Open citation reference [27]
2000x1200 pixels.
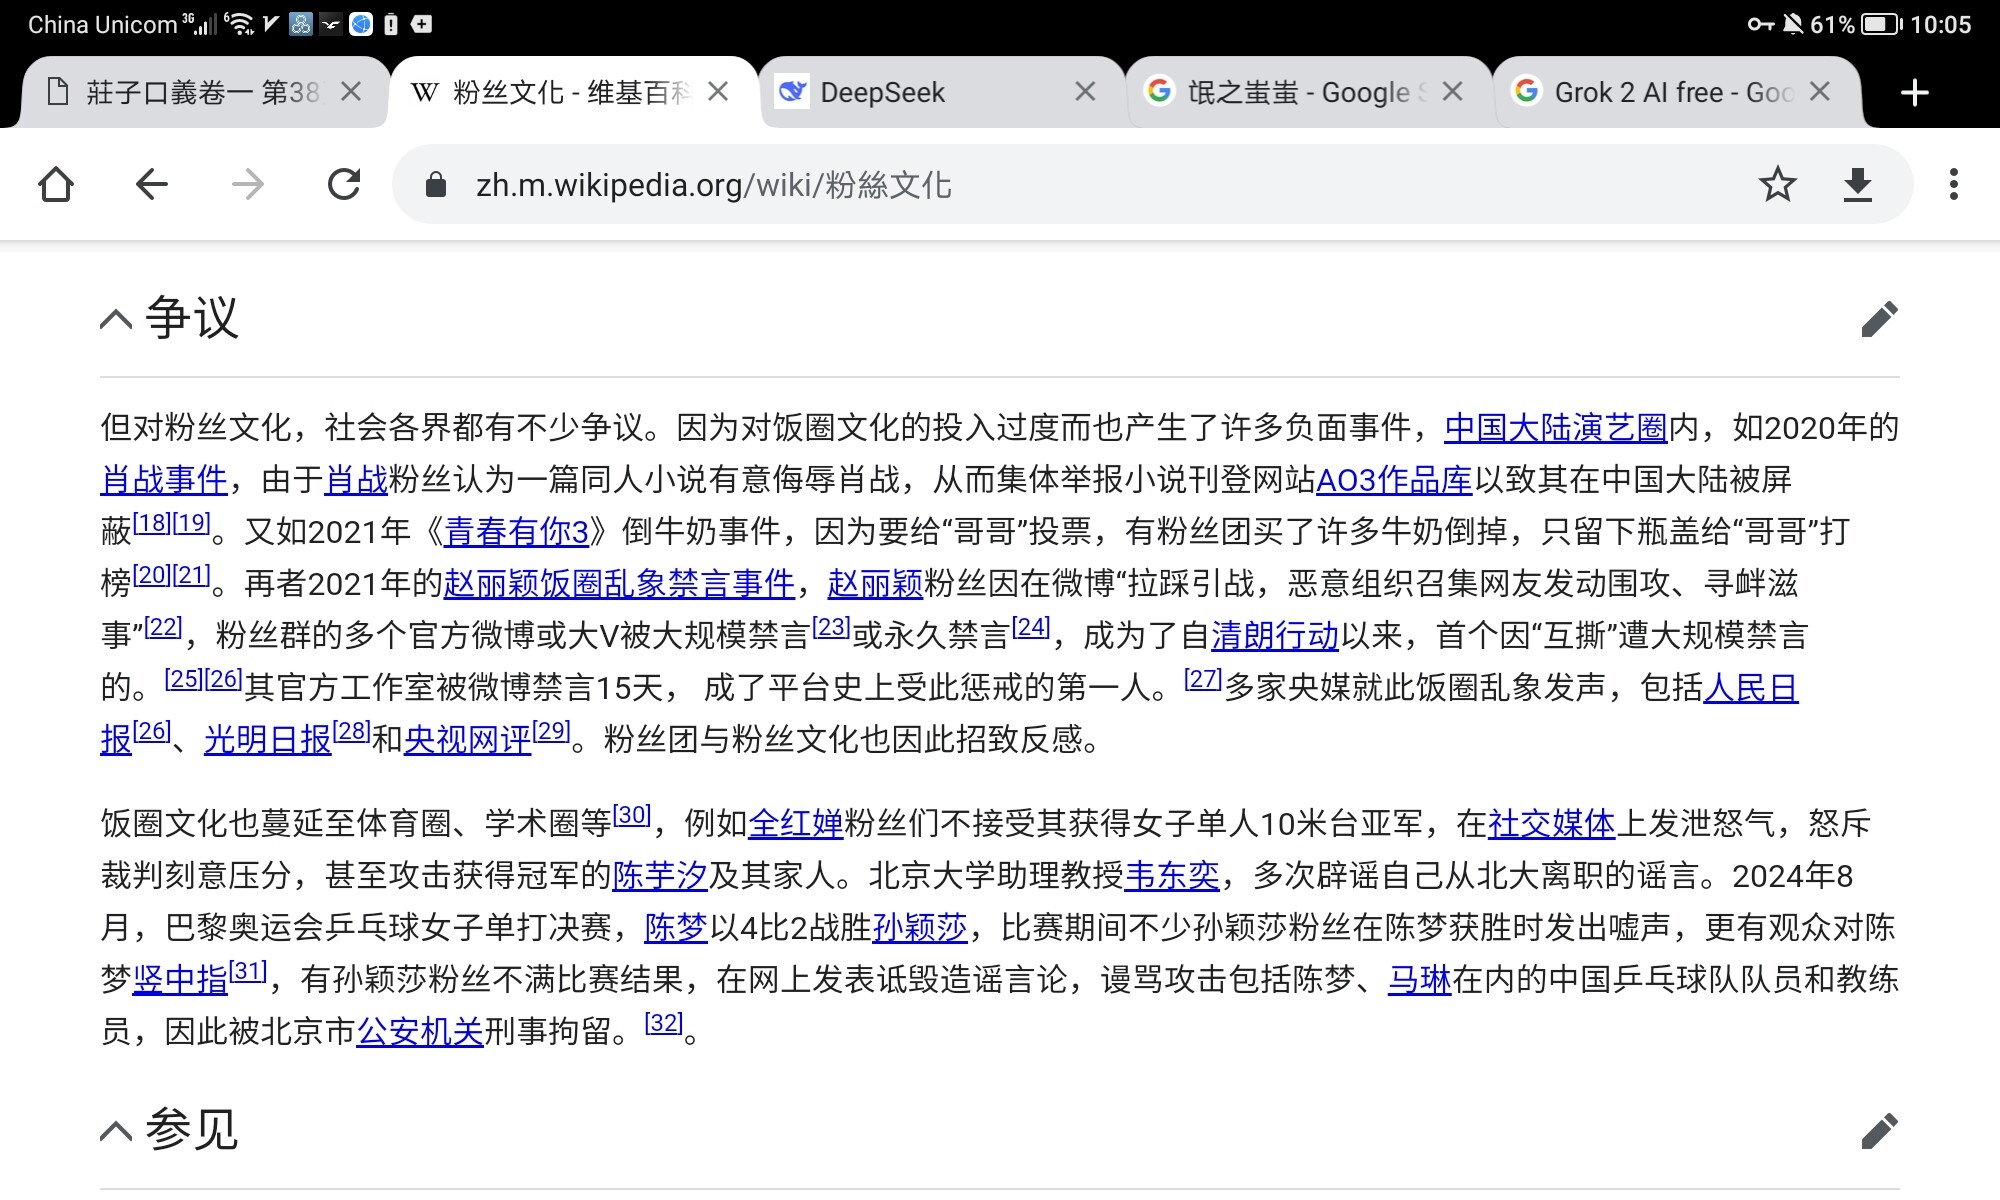1203,680
